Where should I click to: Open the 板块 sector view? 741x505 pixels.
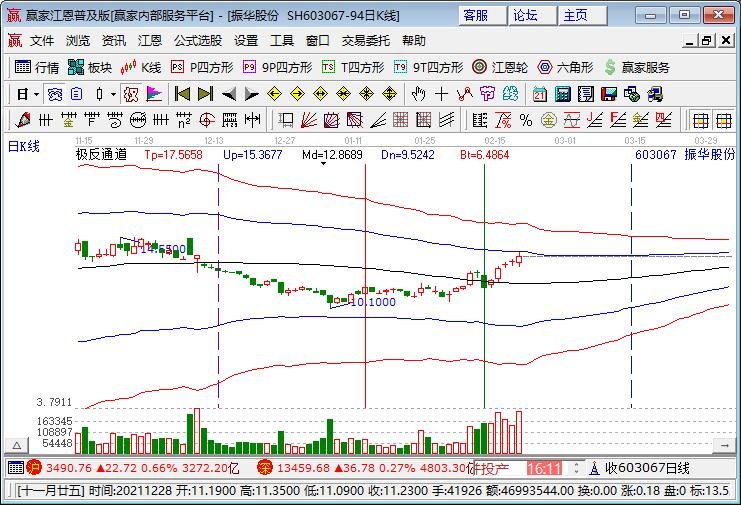(x=90, y=68)
